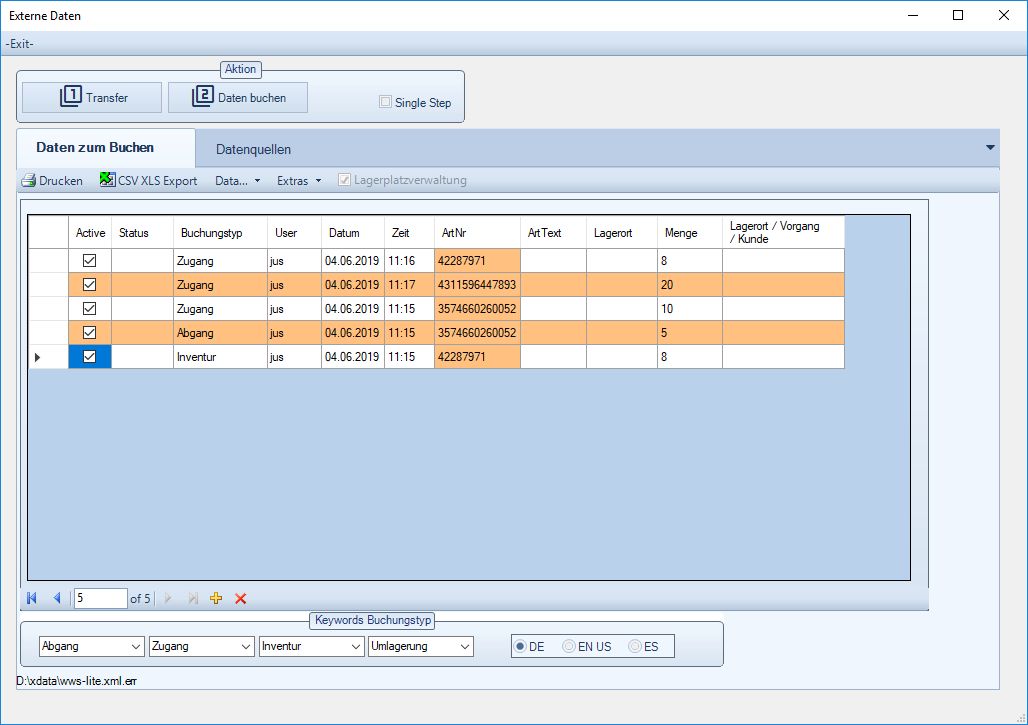Open the -Exit- menu
The image size is (1028, 725).
(x=20, y=44)
